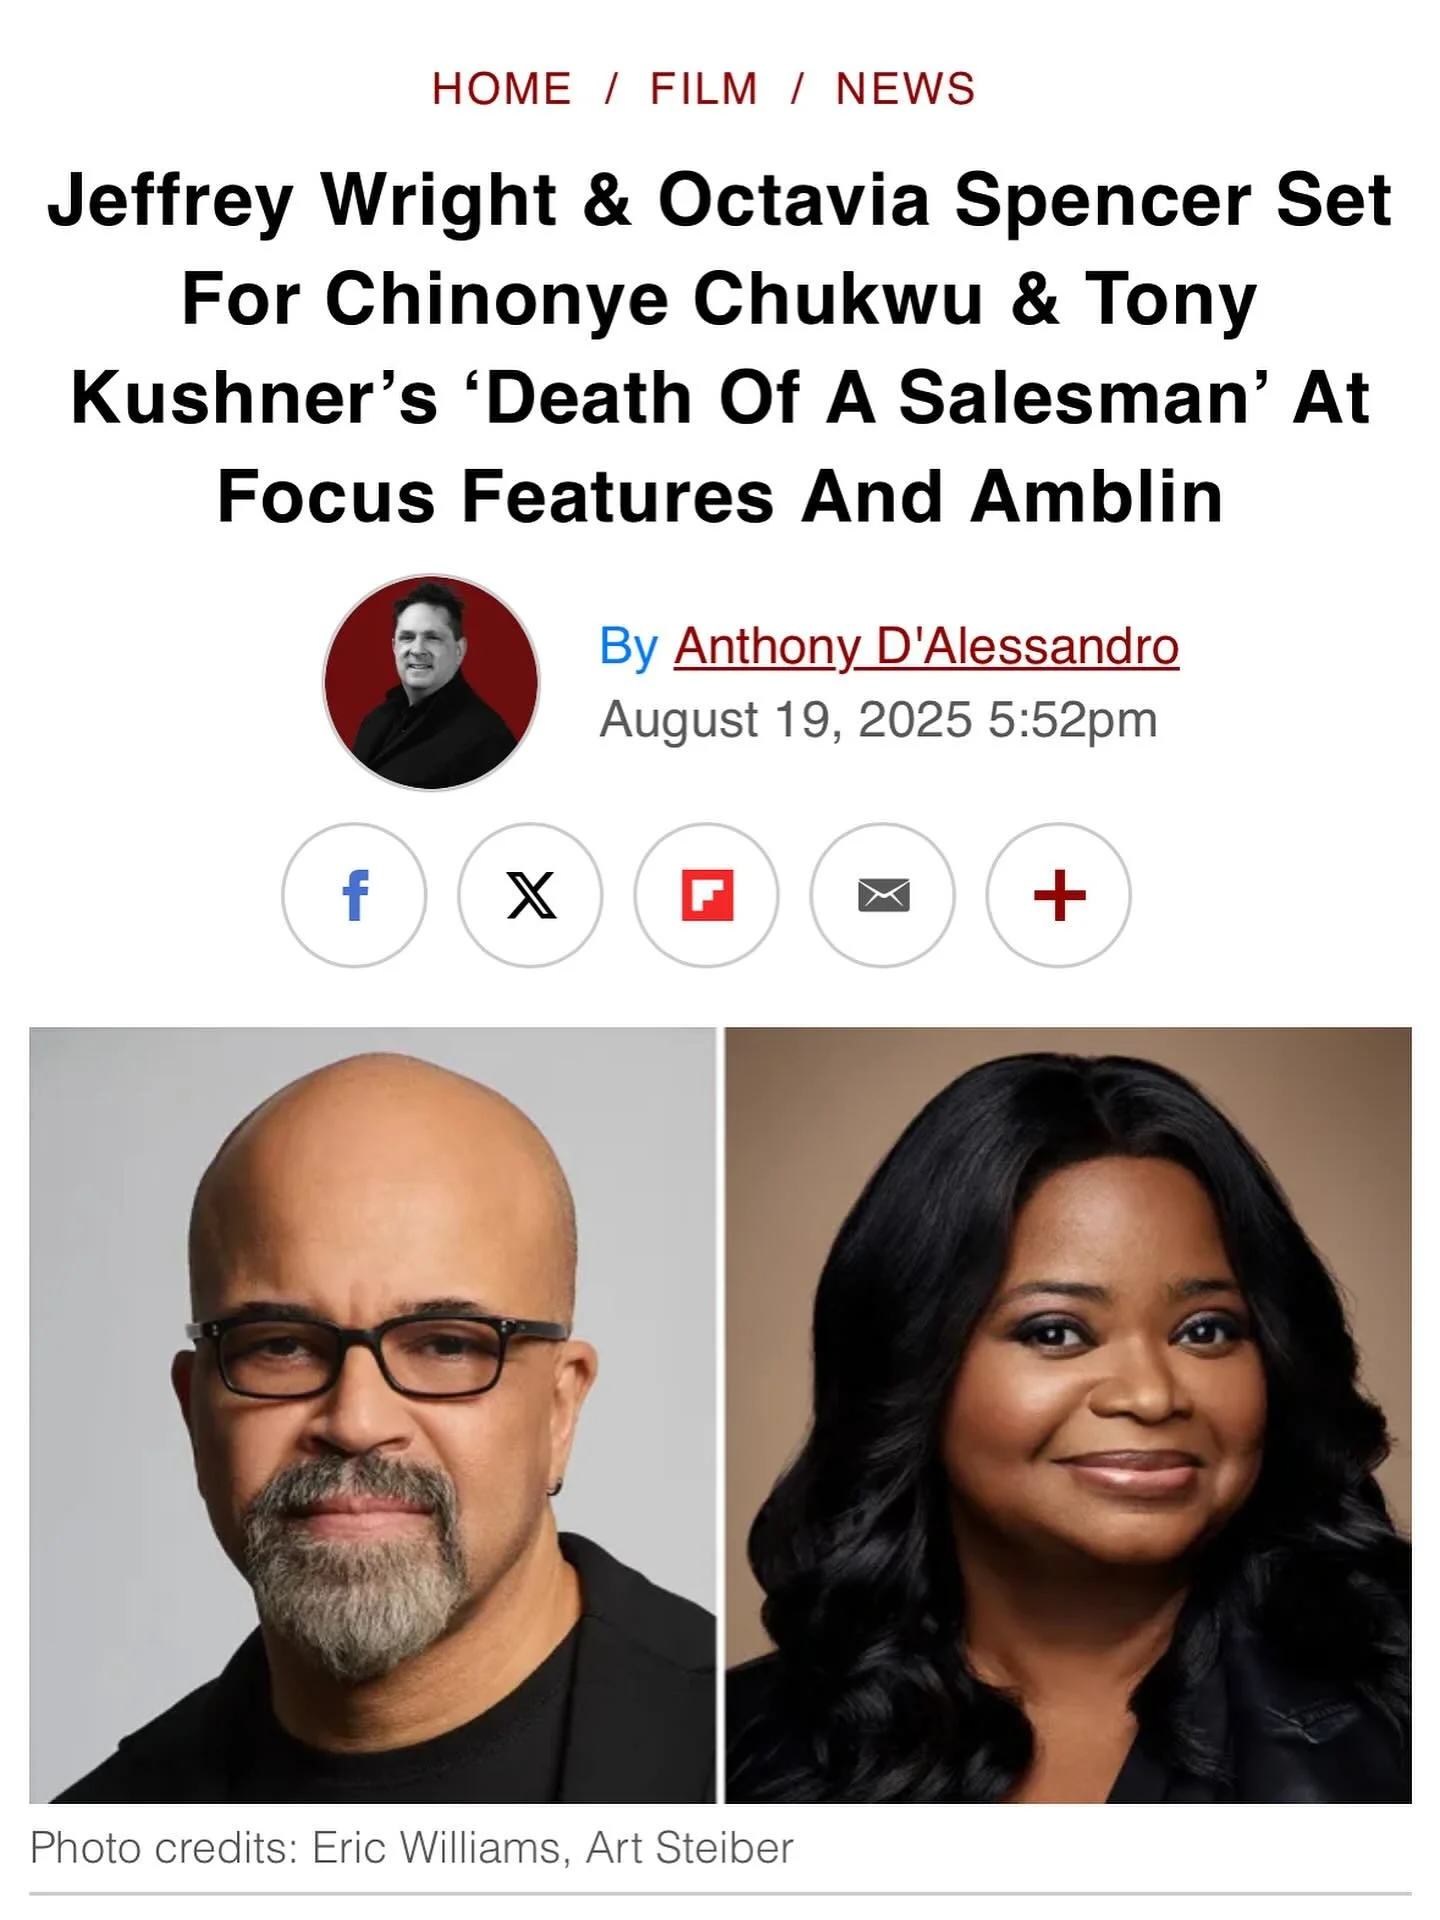Open the woman with dark hair photo
The width and height of the screenshot is (1440, 1920).
tap(1068, 1415)
